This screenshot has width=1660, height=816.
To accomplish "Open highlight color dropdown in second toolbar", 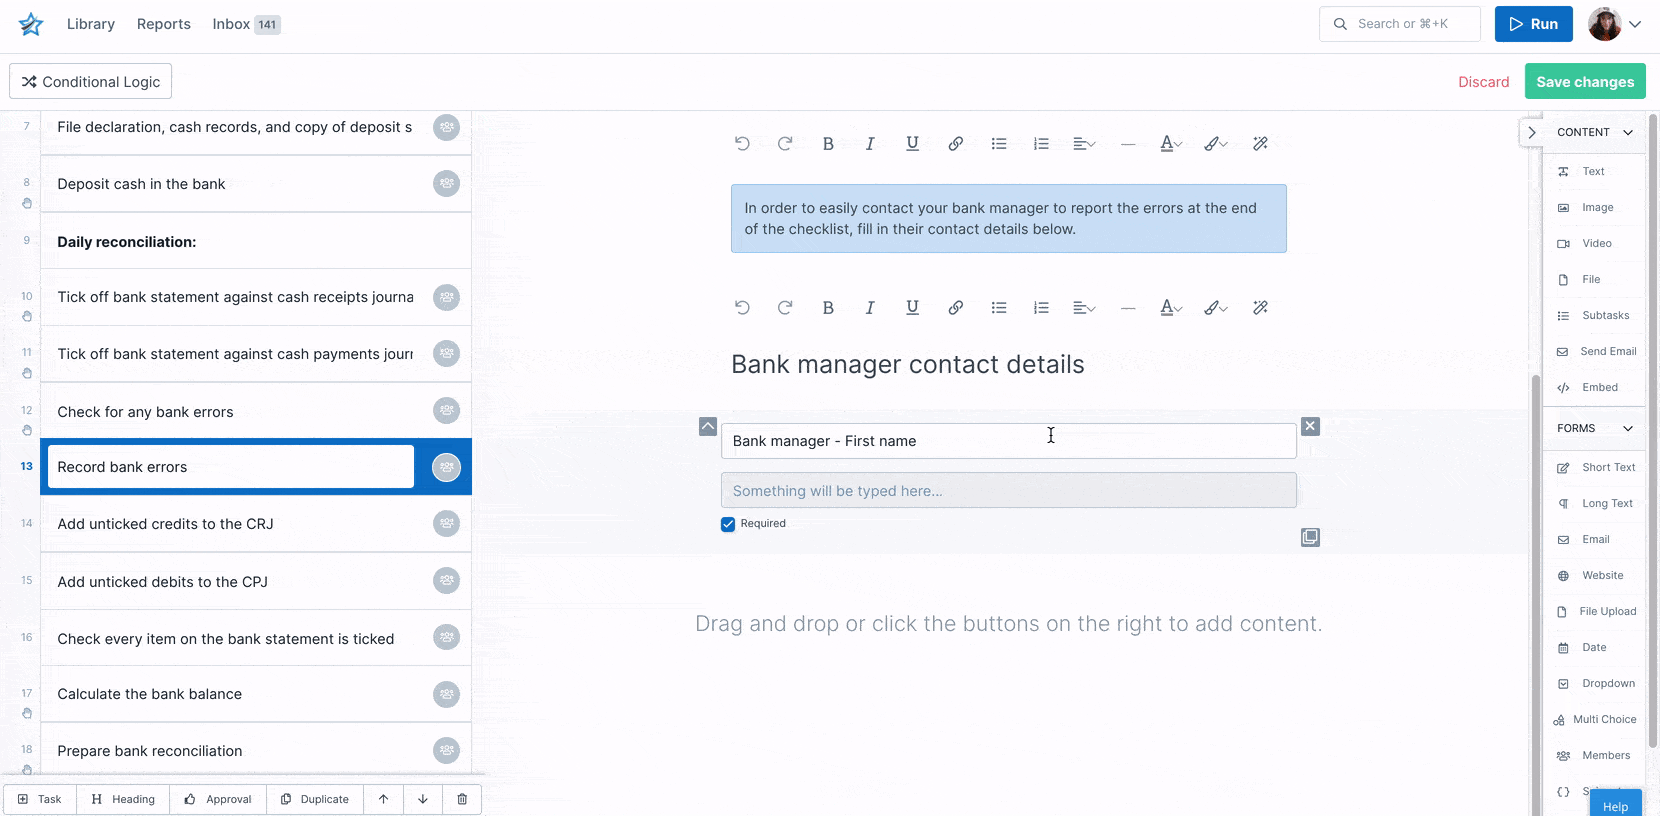I will (1216, 308).
